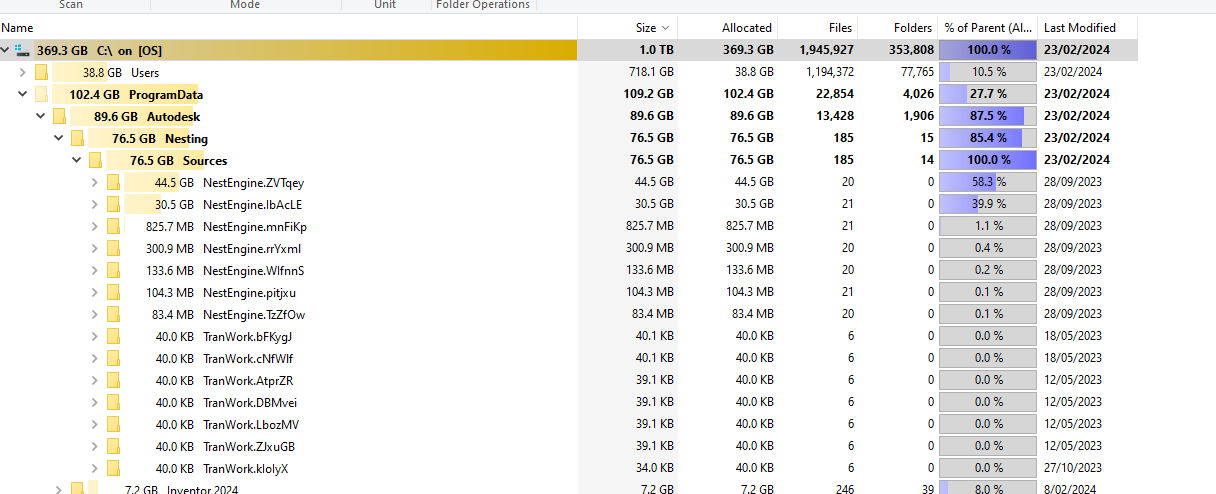Screen dimensions: 1216x494
Task: Click the Nesting folder icon
Action: coord(77,138)
